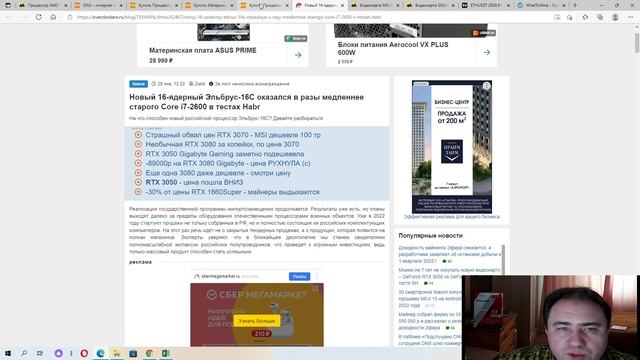Open Edge settings ellipsis menu
The image size is (640, 360).
click(x=630, y=17)
